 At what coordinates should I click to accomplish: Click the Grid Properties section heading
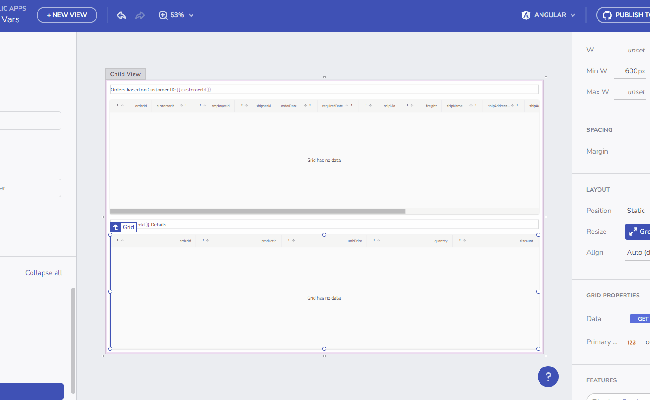613,295
